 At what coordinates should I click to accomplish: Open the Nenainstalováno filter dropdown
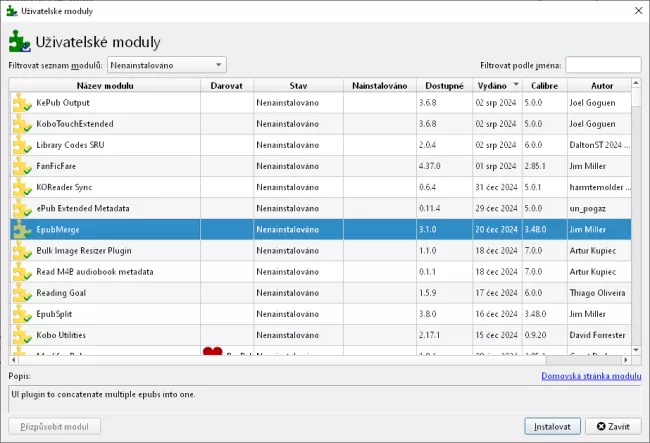tap(167, 65)
